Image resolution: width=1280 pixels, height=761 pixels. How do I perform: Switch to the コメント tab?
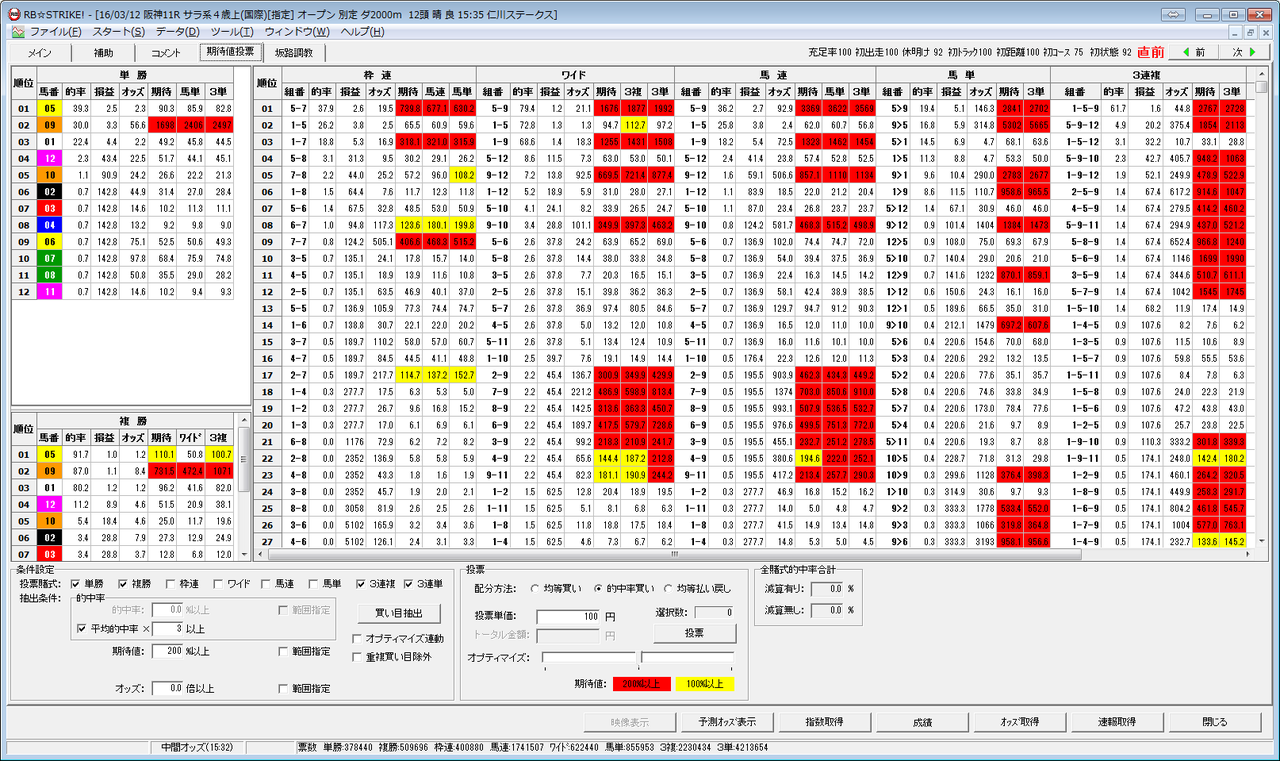[166, 53]
